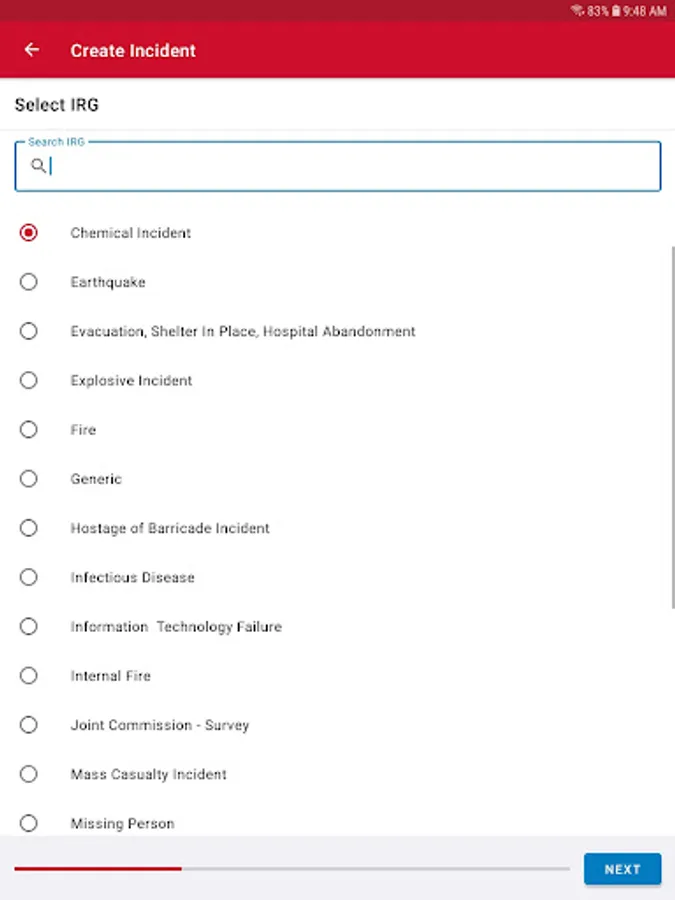Tap the back arrow icon
Image resolution: width=675 pixels, height=900 pixels.
(x=32, y=50)
